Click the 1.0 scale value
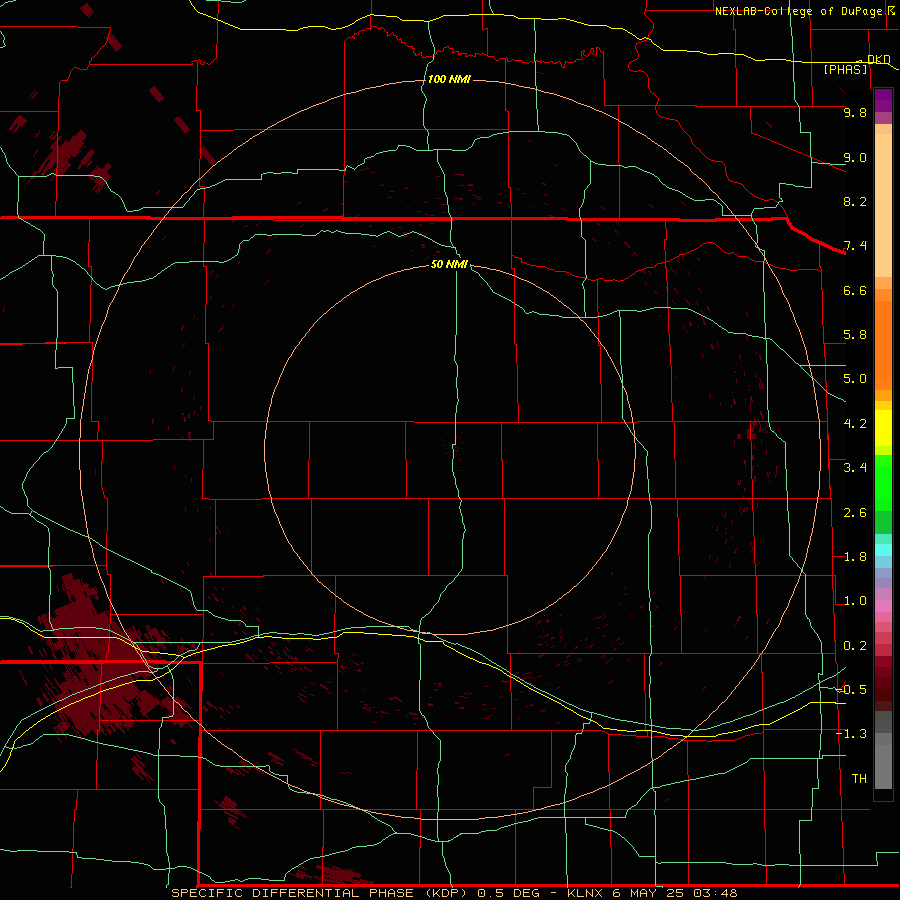The image size is (900, 900). click(855, 601)
